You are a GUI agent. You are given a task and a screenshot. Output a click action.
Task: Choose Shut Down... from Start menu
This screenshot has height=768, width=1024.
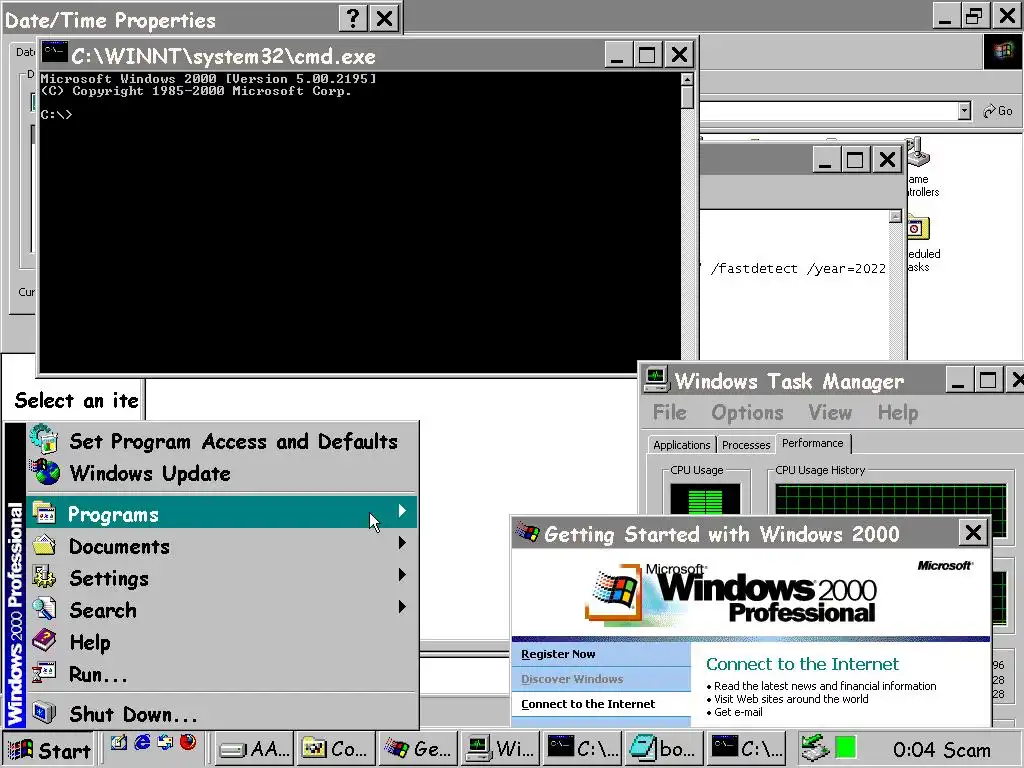point(222,713)
